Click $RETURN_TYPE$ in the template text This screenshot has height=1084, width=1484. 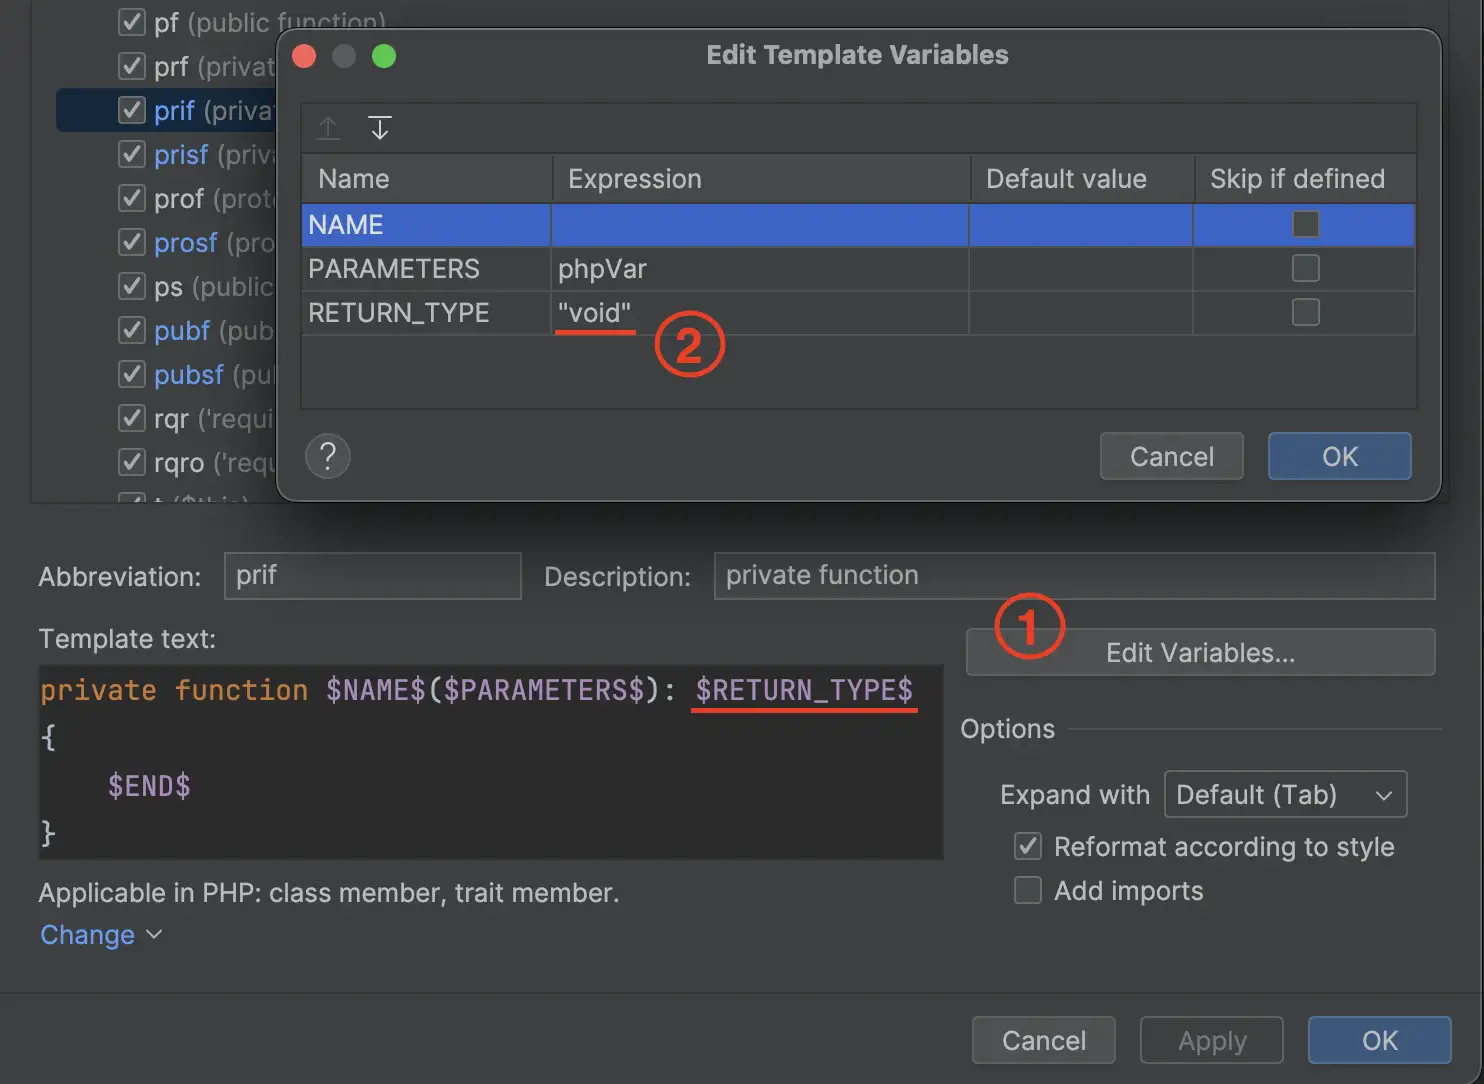[804, 690]
